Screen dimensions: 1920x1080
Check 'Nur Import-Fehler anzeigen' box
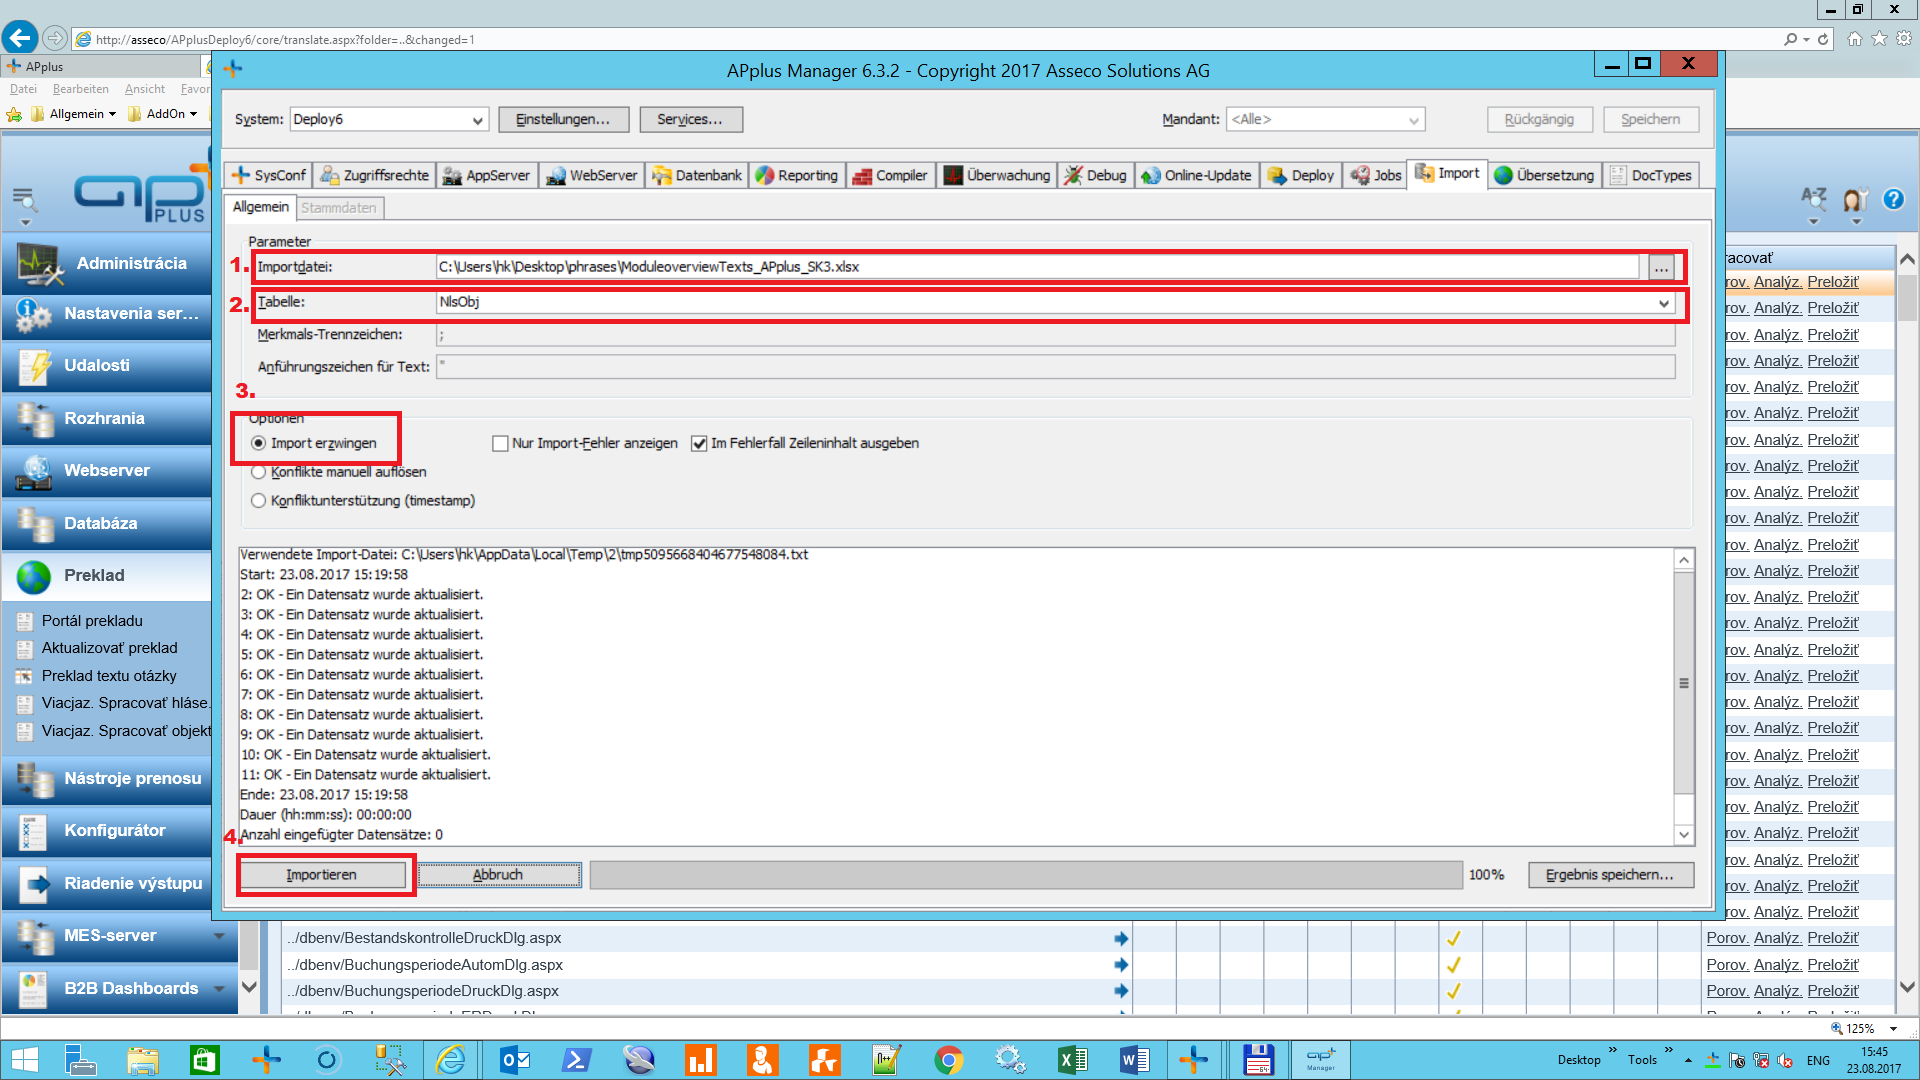pos(500,443)
